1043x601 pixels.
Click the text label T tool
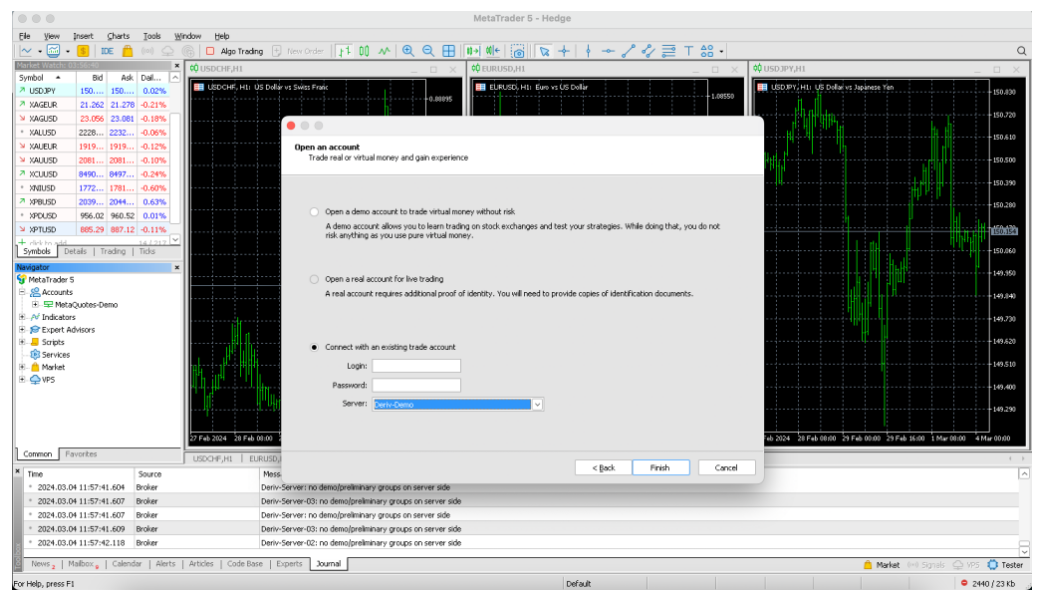click(689, 51)
